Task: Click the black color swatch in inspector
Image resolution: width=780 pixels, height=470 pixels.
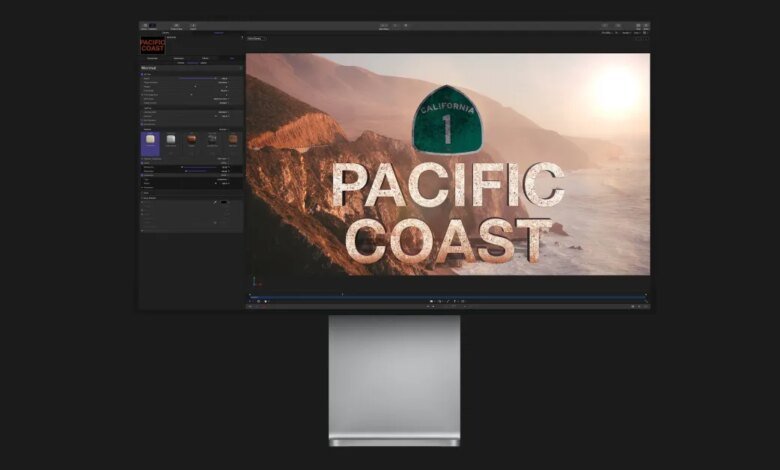Action: [x=225, y=201]
